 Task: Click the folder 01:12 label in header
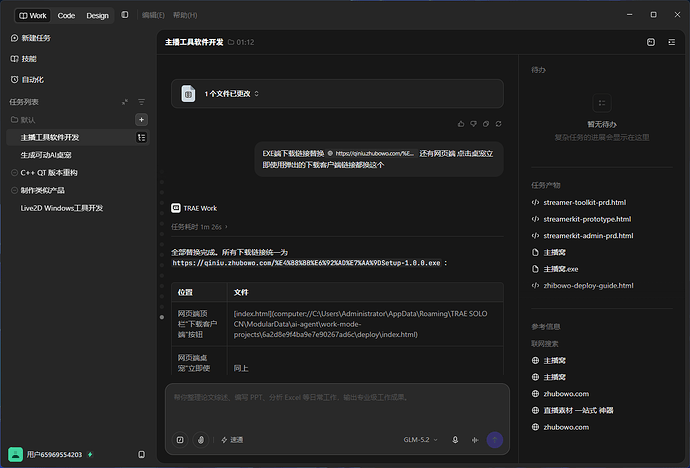tap(241, 42)
